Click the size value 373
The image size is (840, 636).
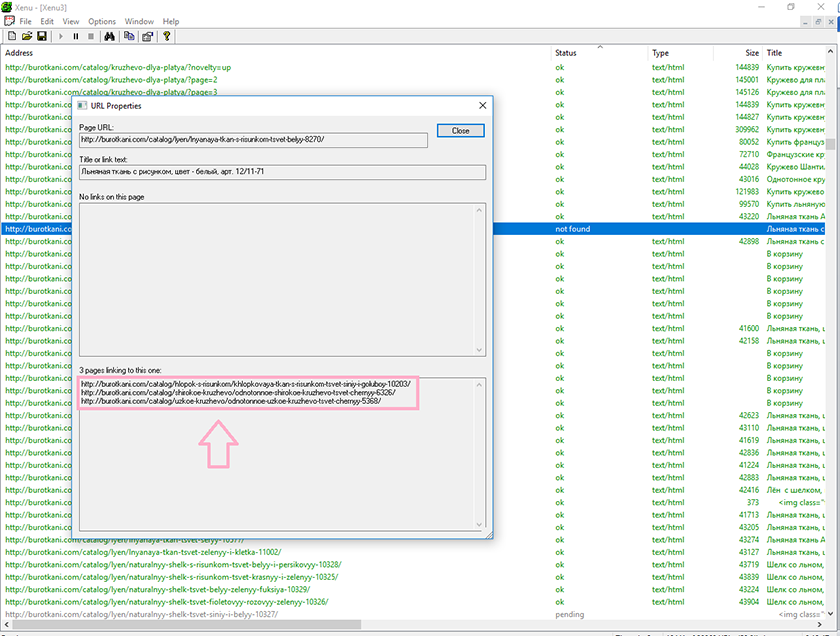point(753,503)
